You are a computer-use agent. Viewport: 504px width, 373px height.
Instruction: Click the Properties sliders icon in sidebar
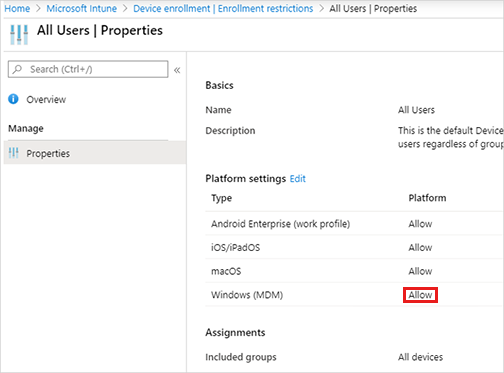[x=14, y=153]
